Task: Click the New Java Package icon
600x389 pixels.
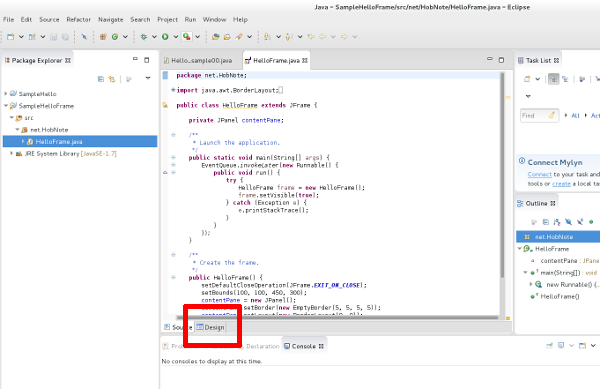Action: pos(103,37)
